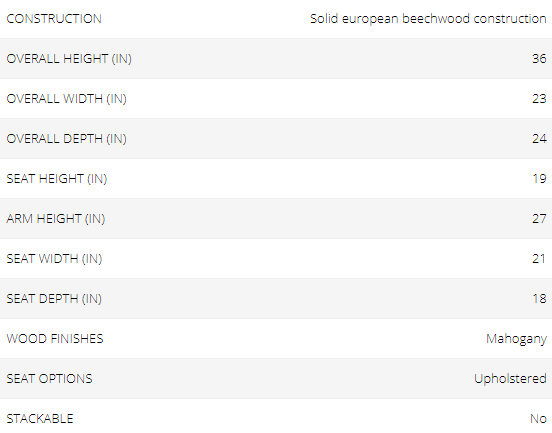Select the overall width value 23

[539, 99]
